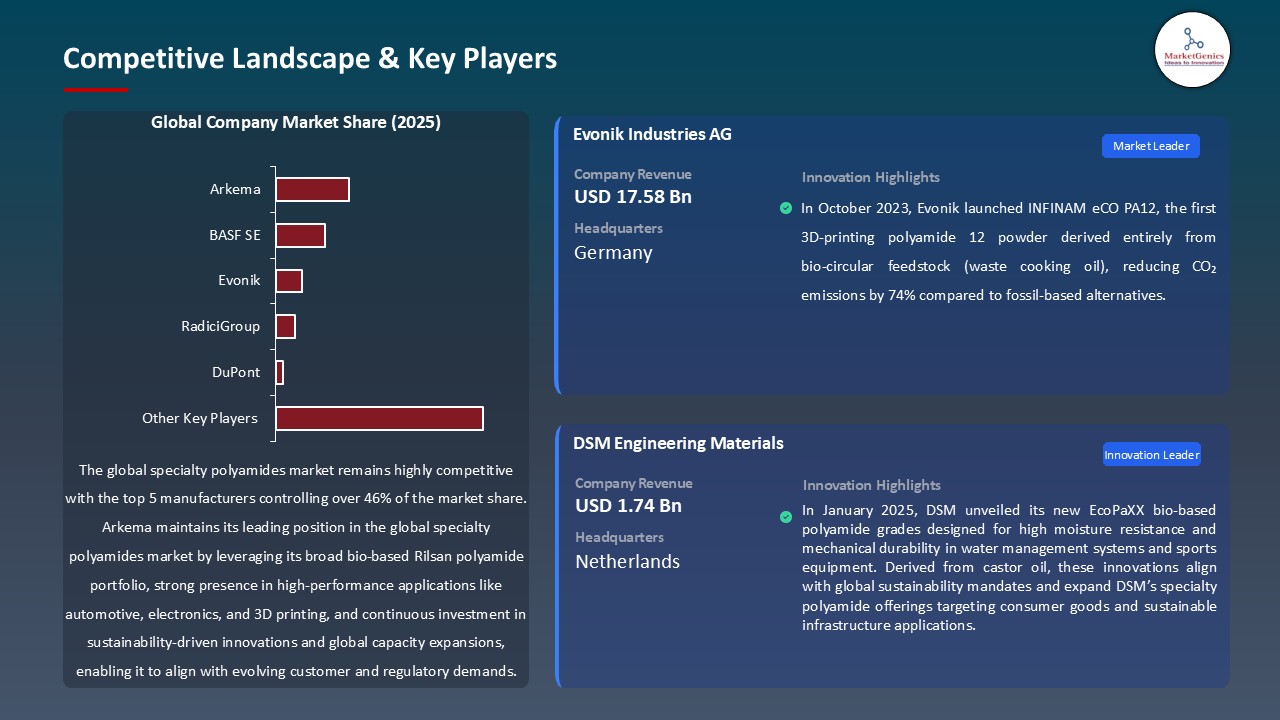This screenshot has height=720, width=1280.
Task: Click the USD 17.58 Bn revenue figure
Action: 632,197
